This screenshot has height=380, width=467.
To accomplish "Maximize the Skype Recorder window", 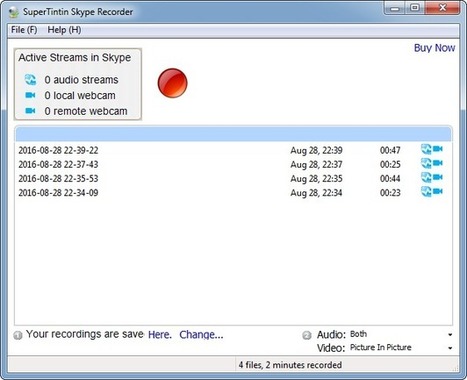I will click(415, 8).
